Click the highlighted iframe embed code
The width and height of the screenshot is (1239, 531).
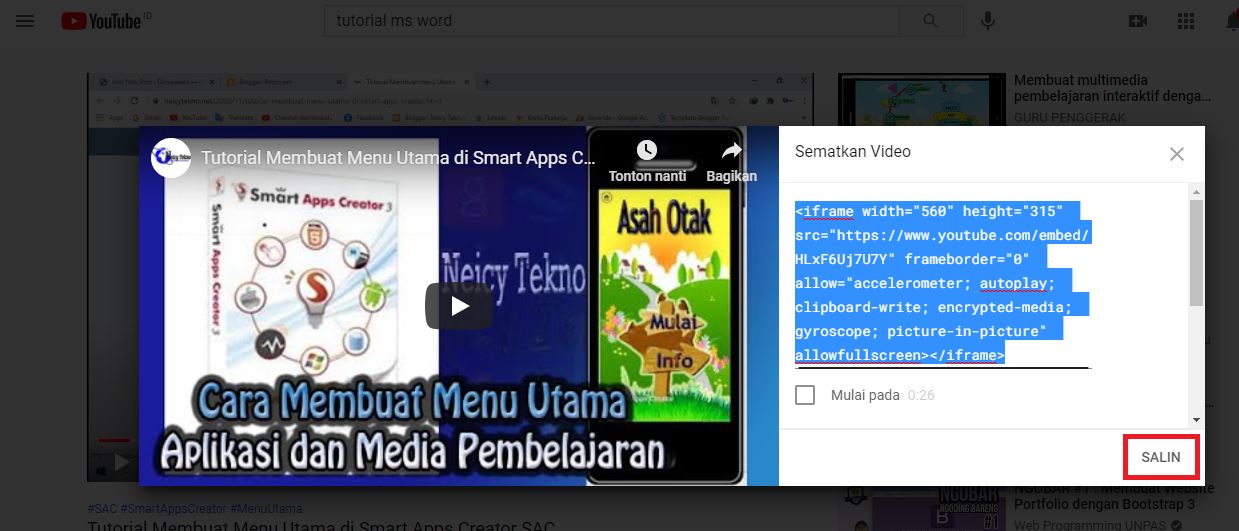click(x=942, y=283)
